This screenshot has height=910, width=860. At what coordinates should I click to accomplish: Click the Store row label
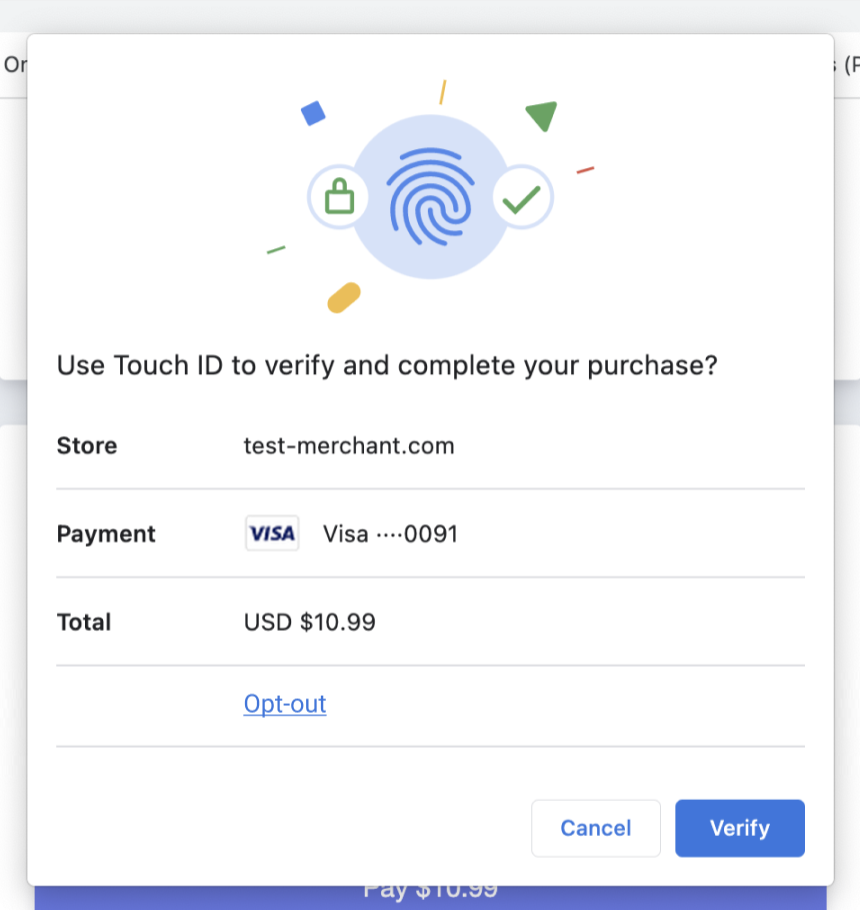pyautogui.click(x=86, y=446)
